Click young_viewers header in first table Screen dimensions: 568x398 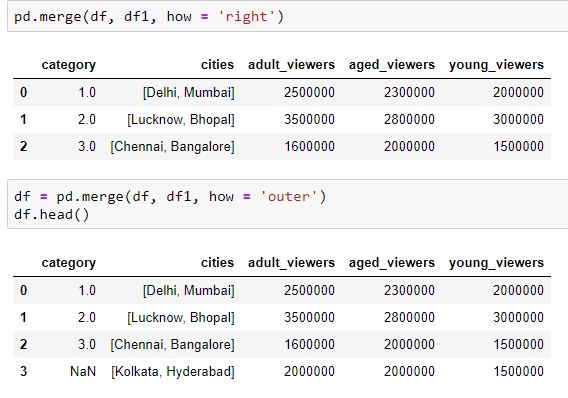tap(496, 64)
